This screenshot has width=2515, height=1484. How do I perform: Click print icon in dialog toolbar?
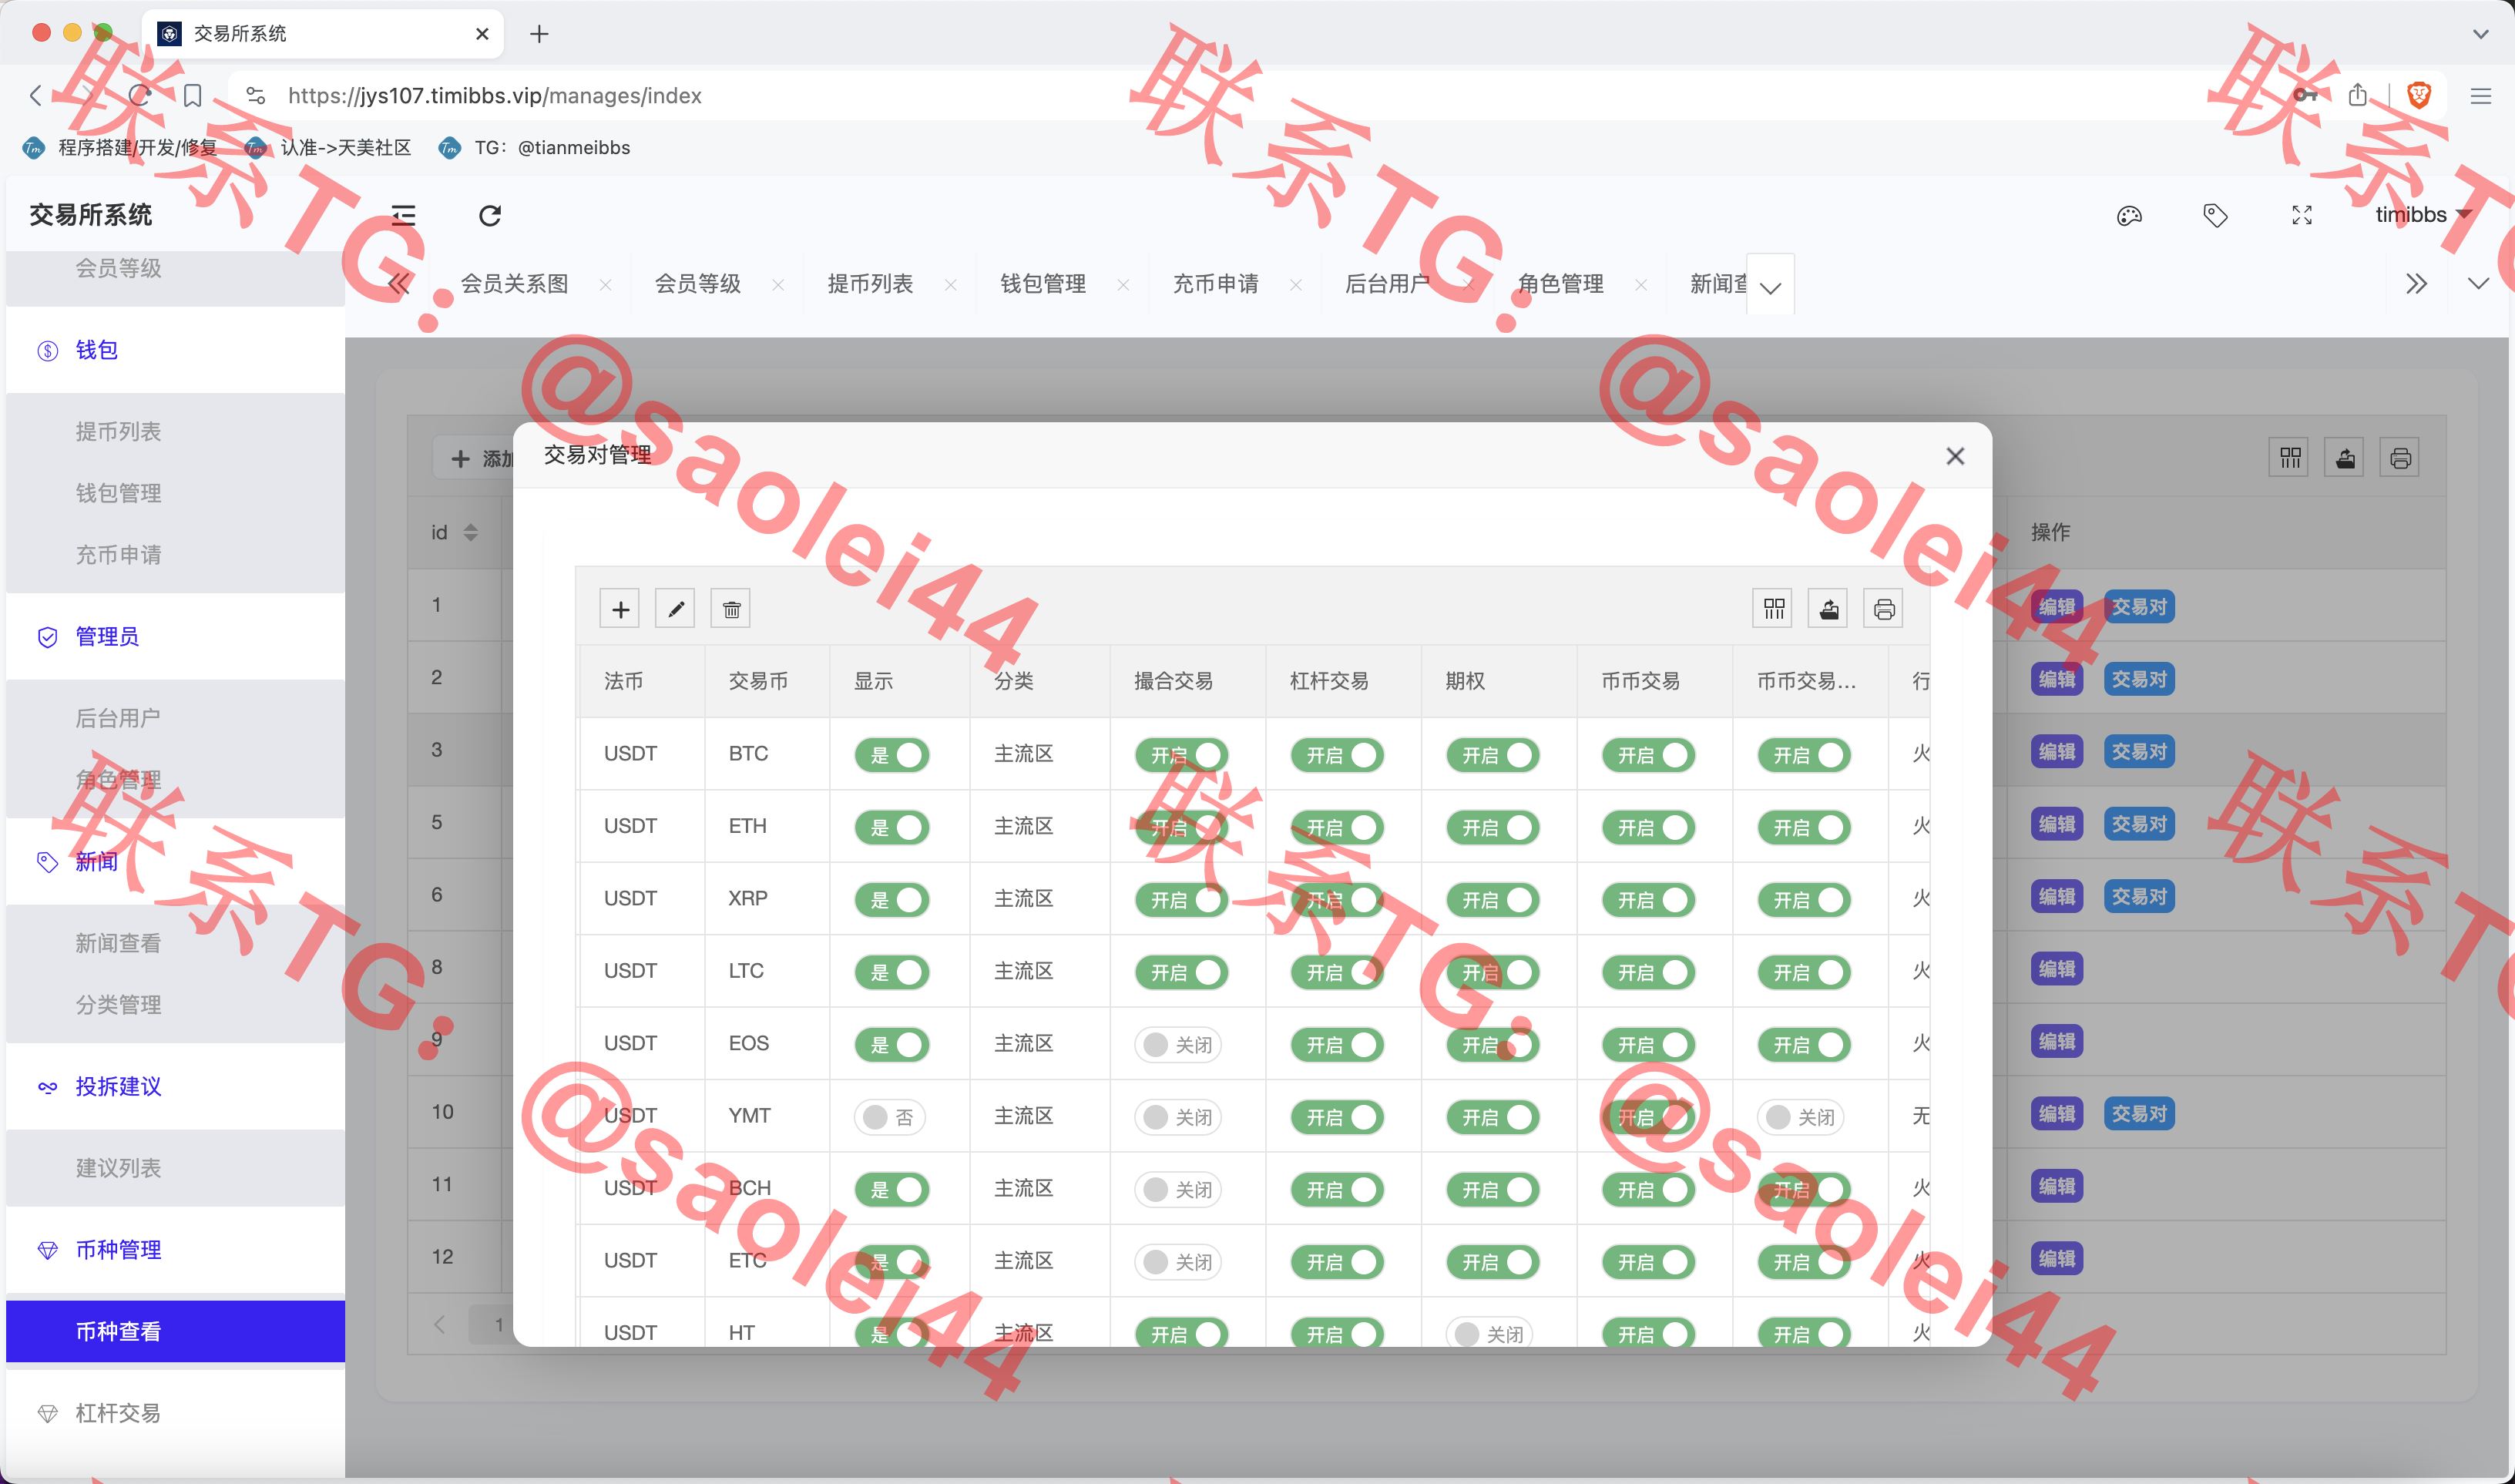(x=1884, y=609)
